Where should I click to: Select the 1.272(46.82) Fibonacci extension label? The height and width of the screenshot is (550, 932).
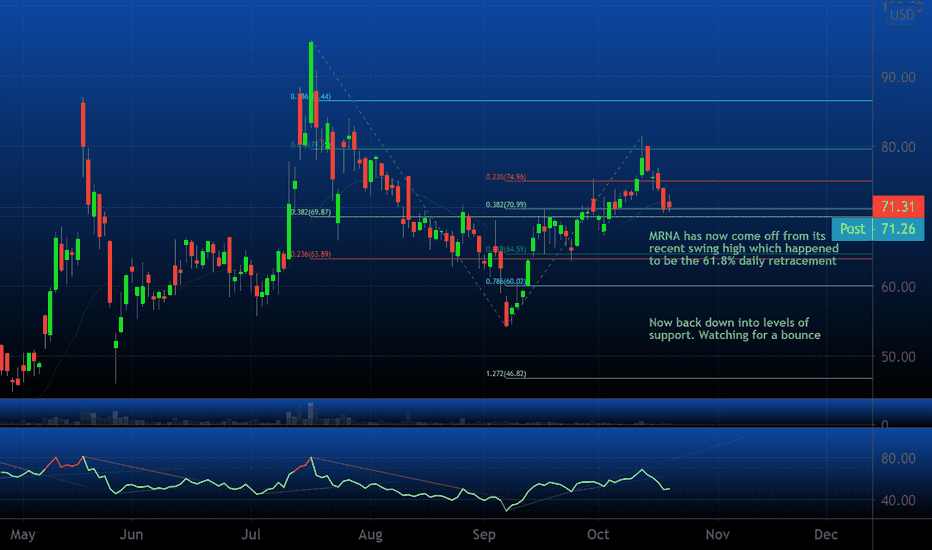tap(506, 374)
